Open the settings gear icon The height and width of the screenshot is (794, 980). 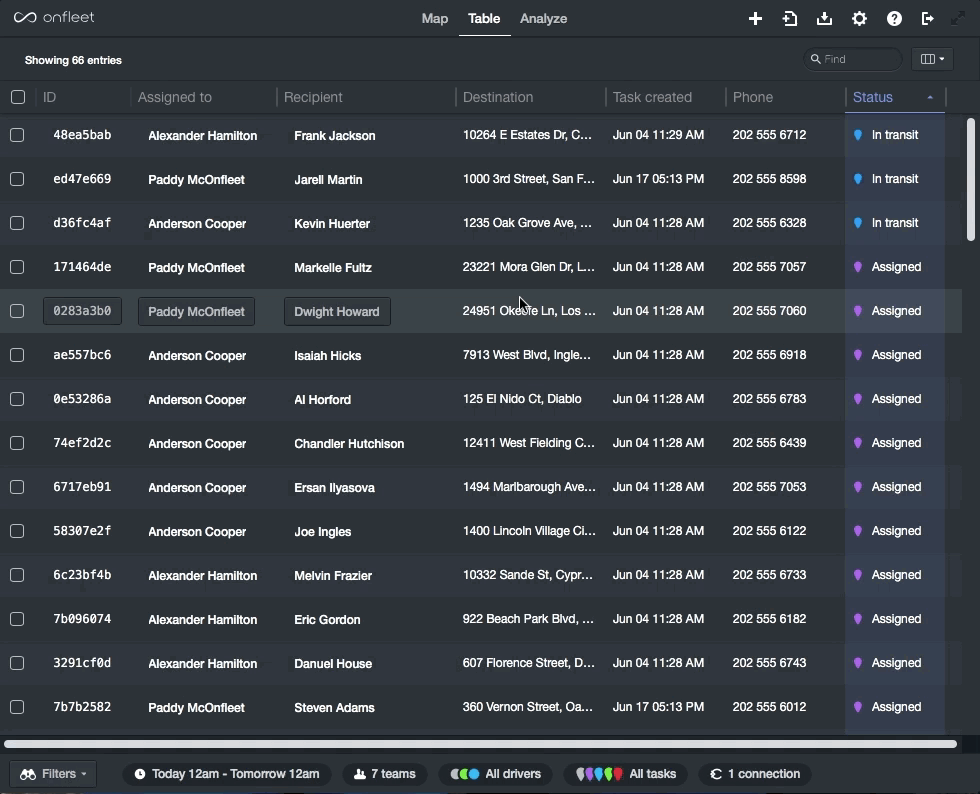(859, 19)
